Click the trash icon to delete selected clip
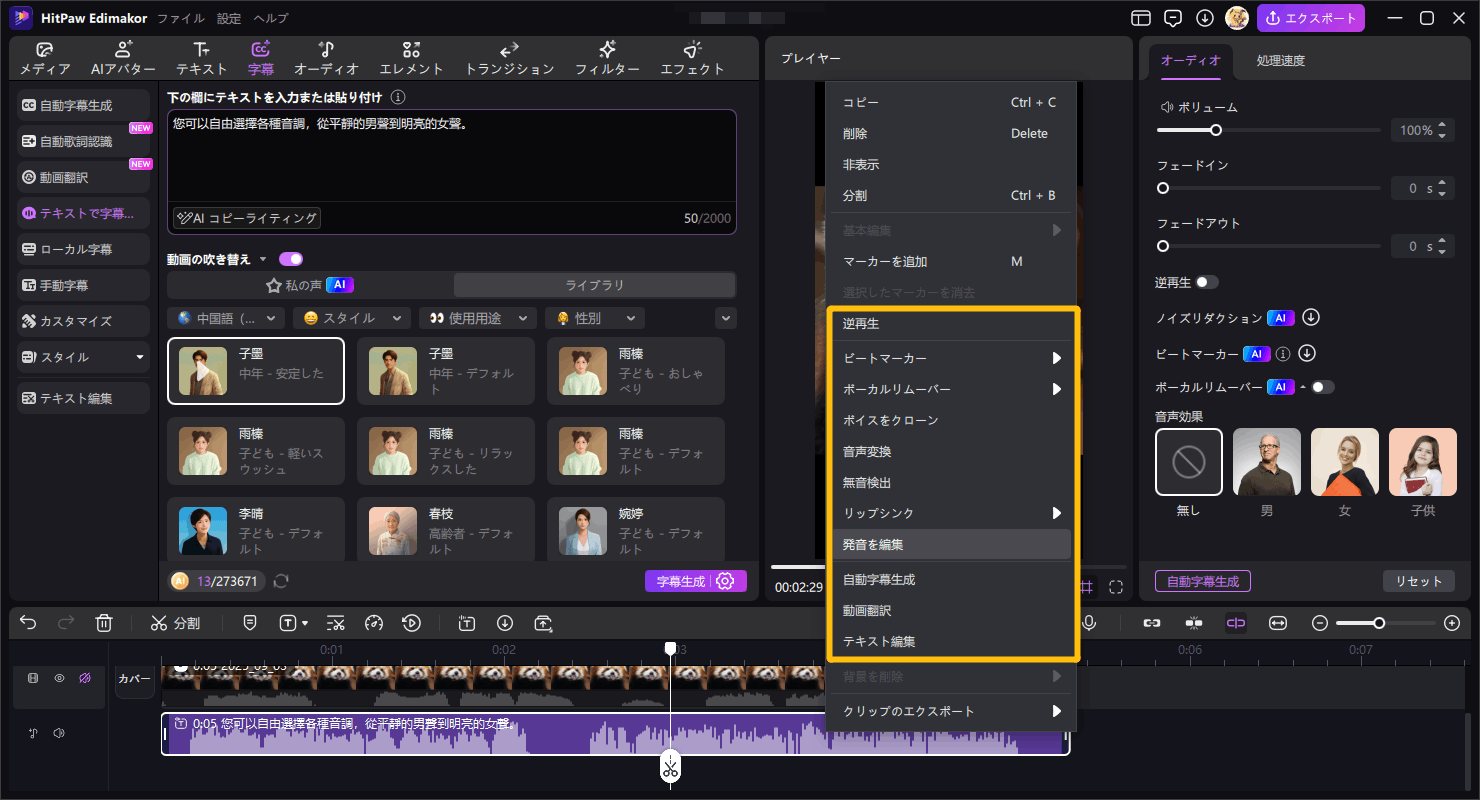 (104, 623)
